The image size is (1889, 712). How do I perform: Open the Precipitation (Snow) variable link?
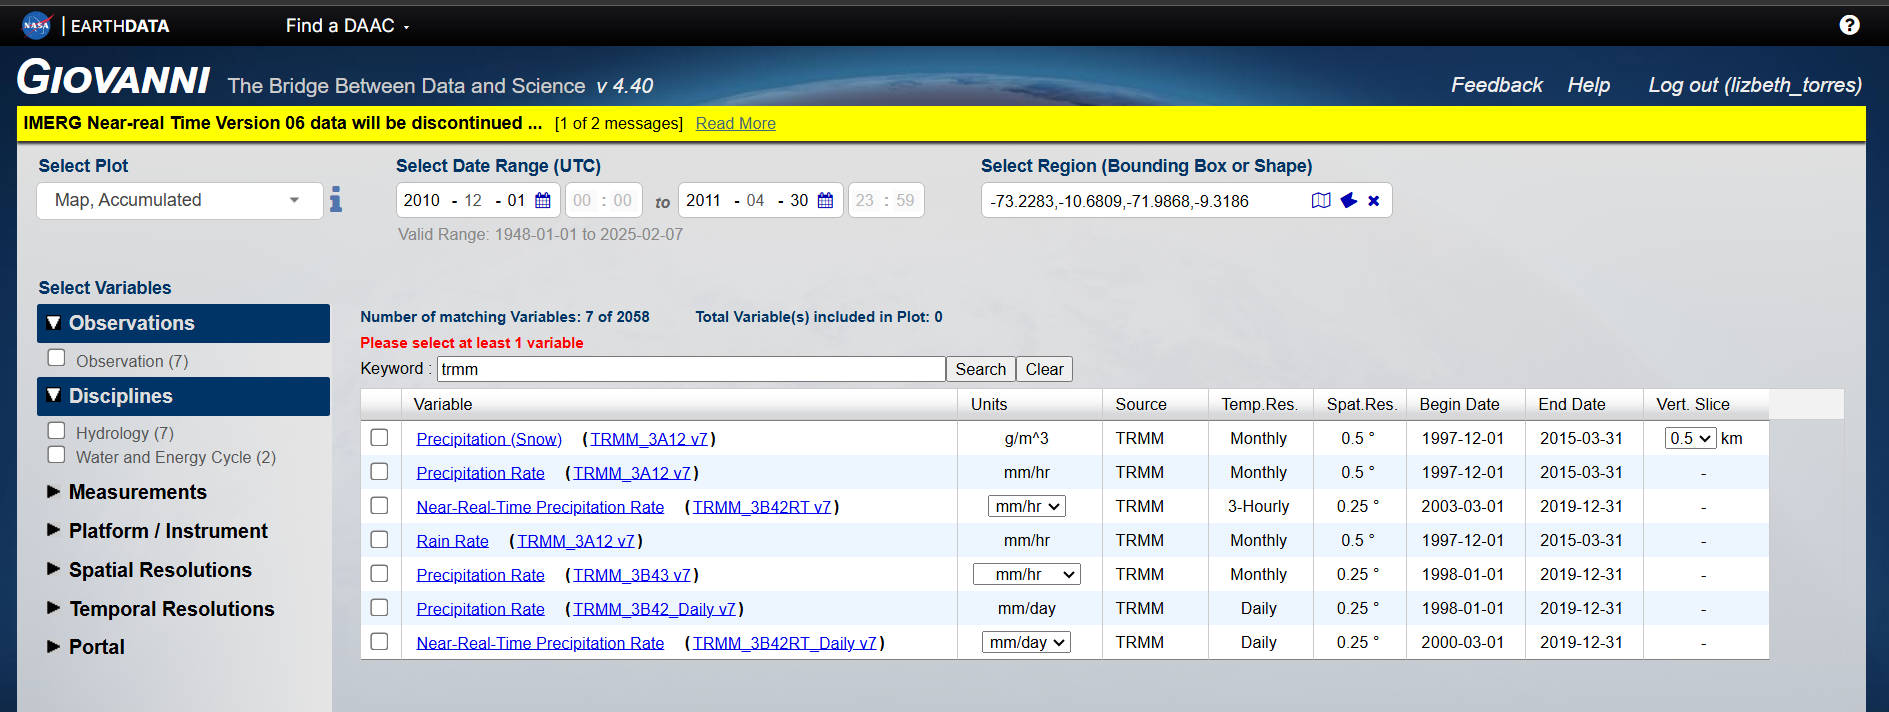489,439
